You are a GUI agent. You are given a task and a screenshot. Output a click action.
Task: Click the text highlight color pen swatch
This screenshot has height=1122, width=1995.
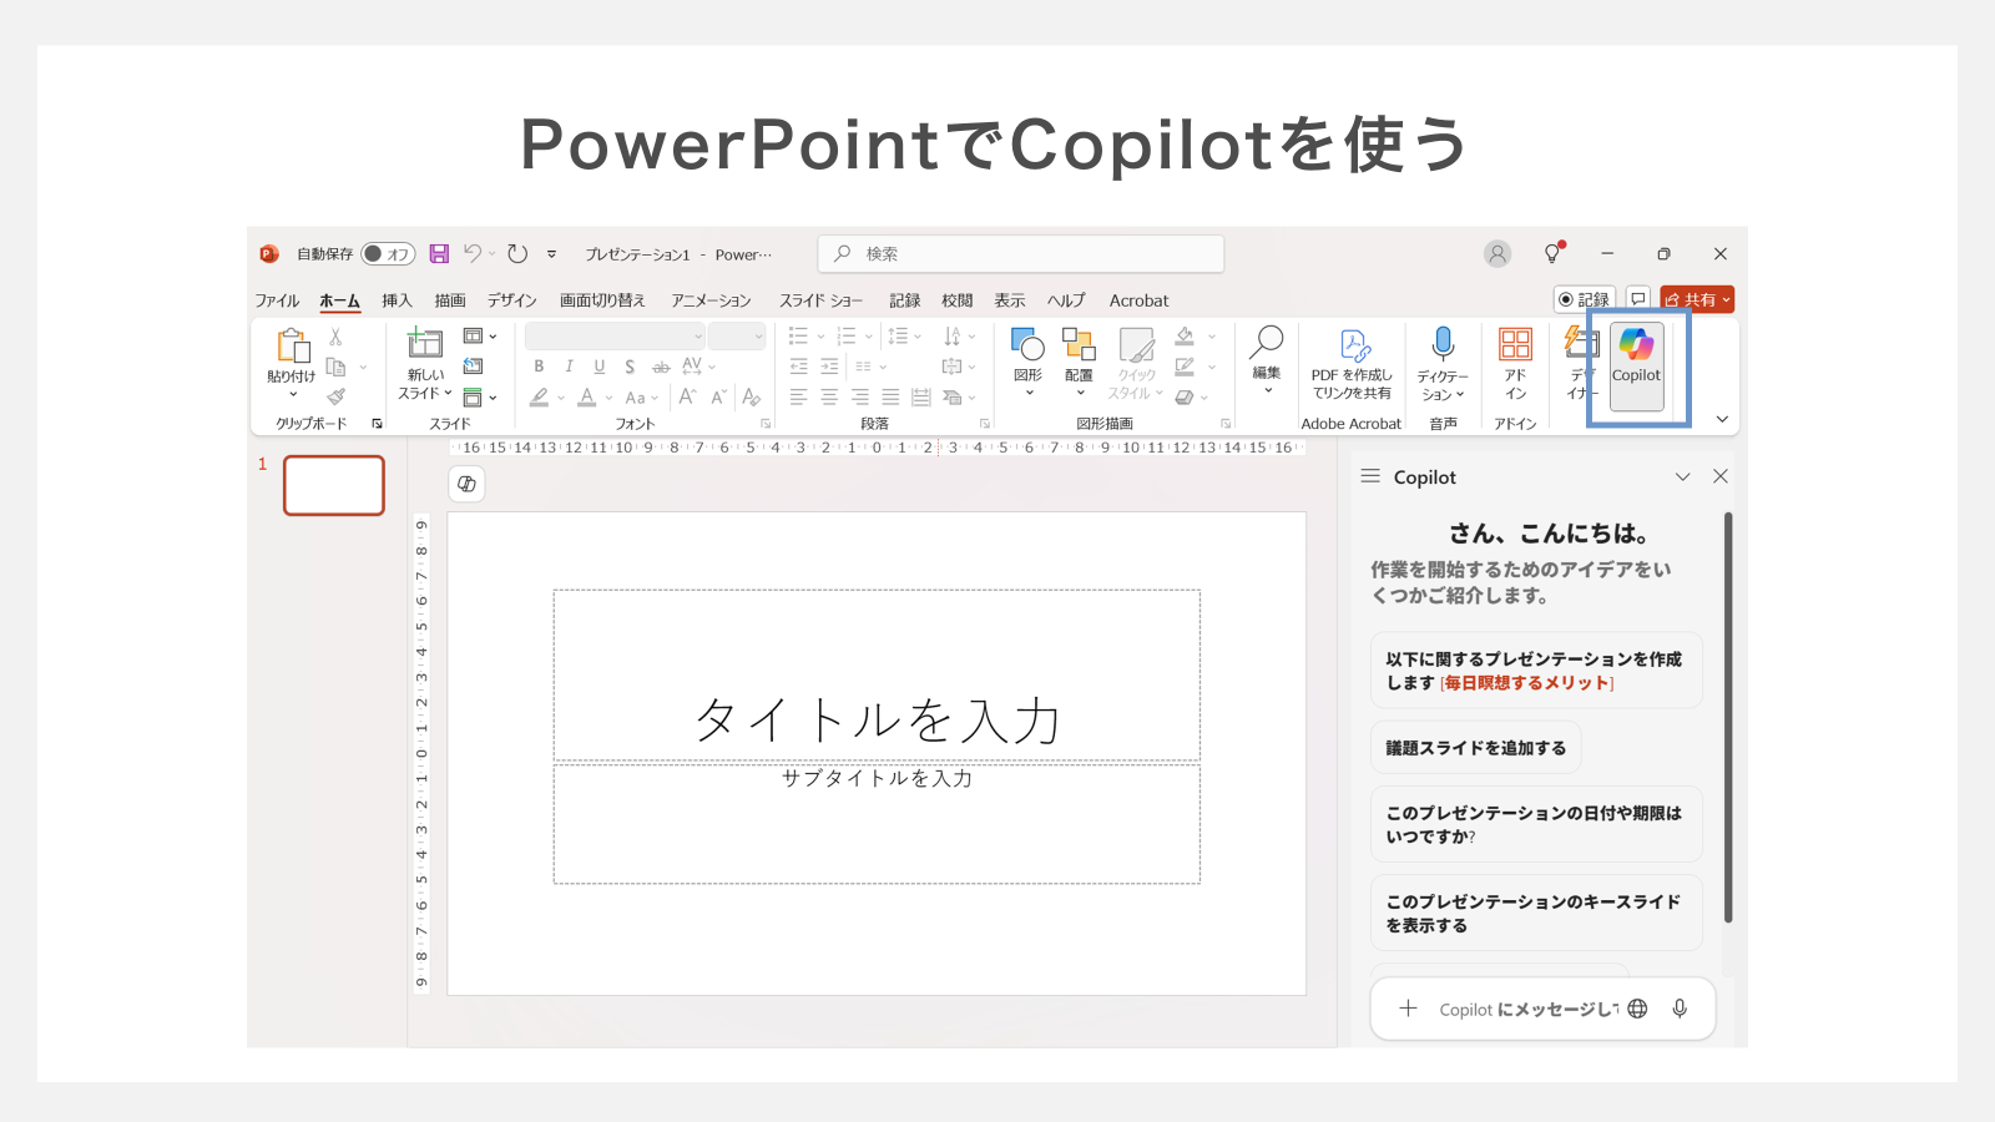click(539, 397)
